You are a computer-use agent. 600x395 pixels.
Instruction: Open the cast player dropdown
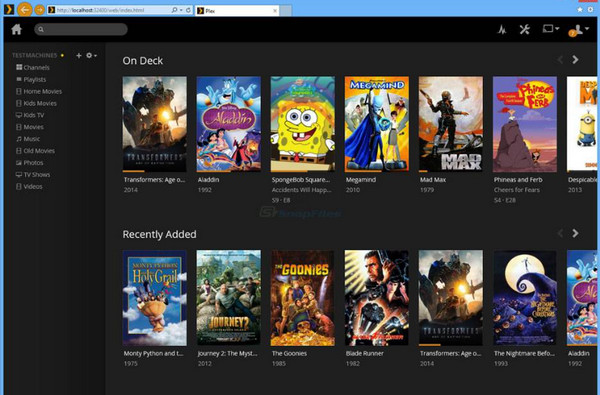tap(551, 29)
